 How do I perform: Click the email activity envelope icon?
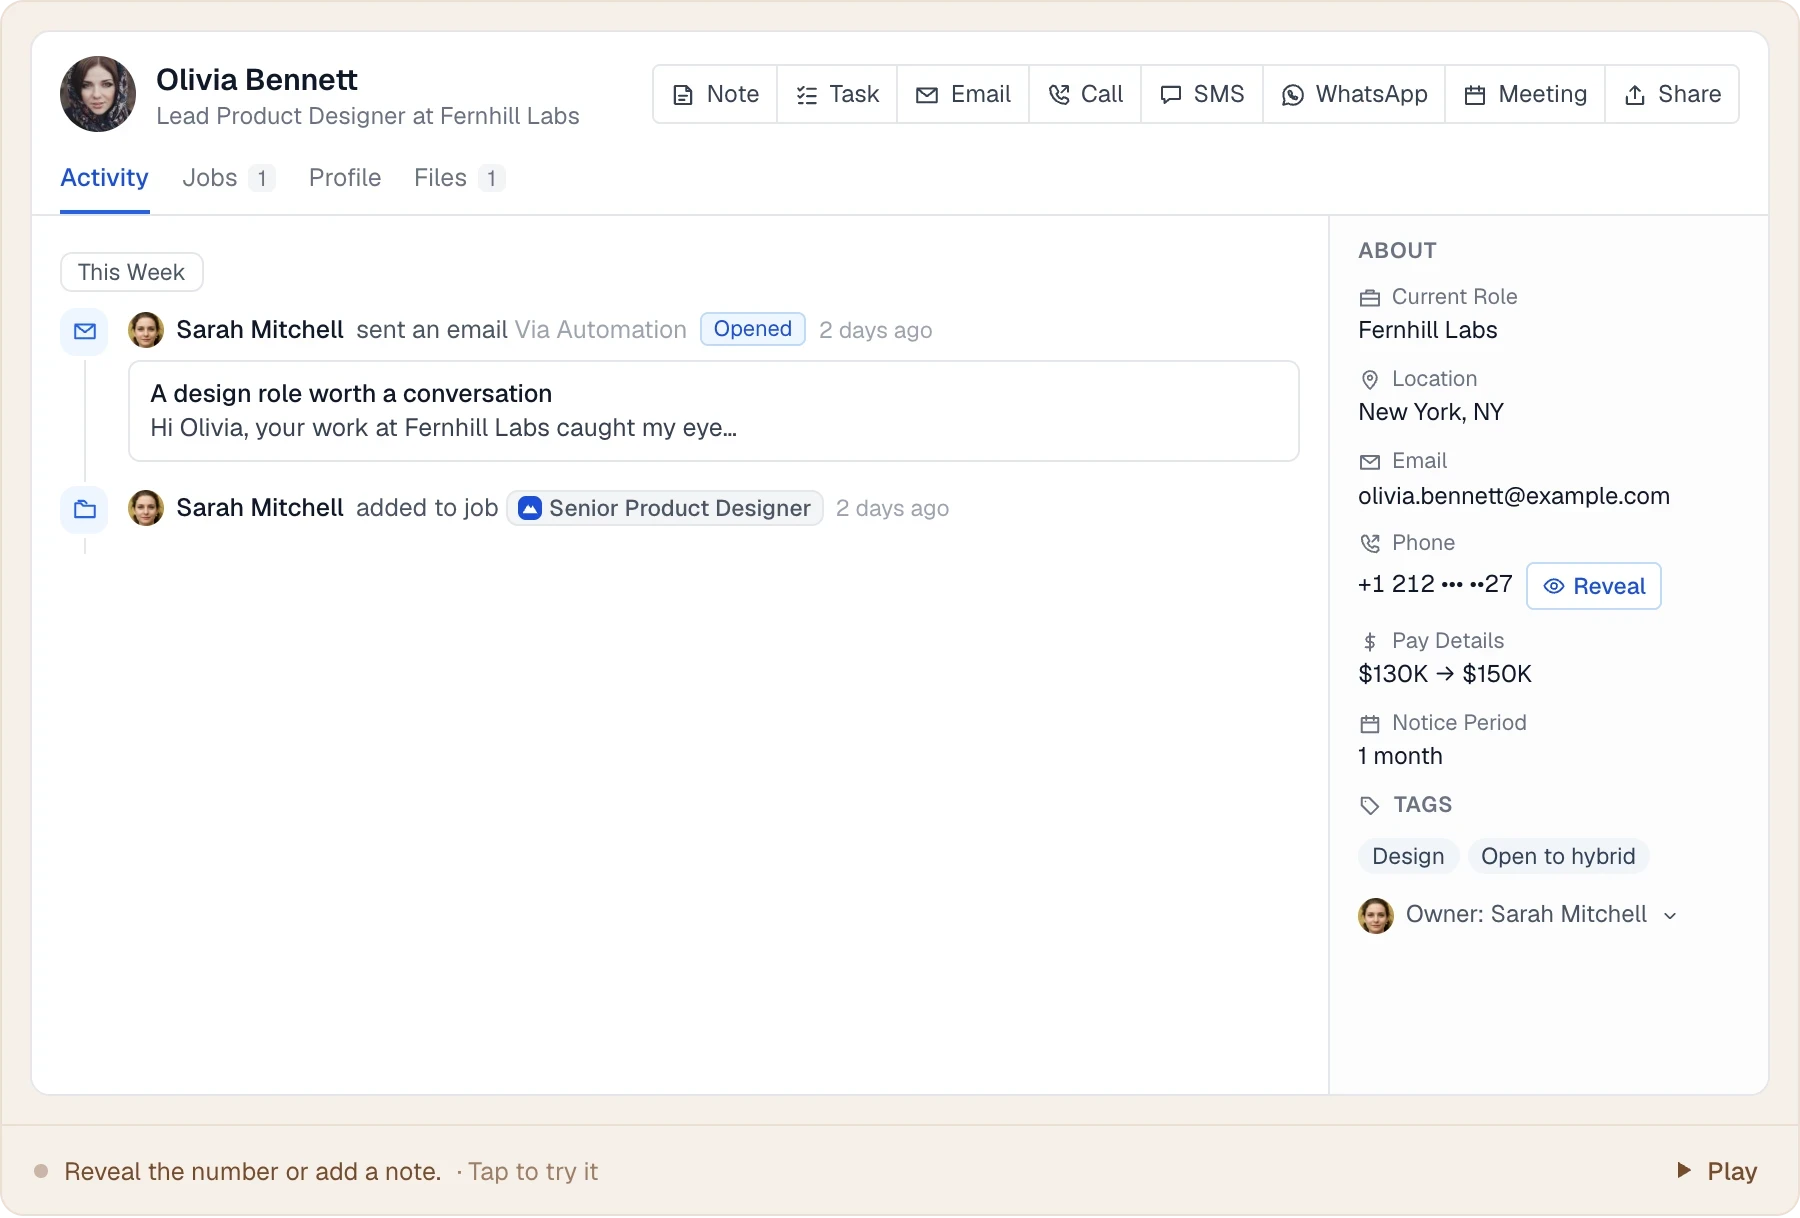click(x=85, y=331)
